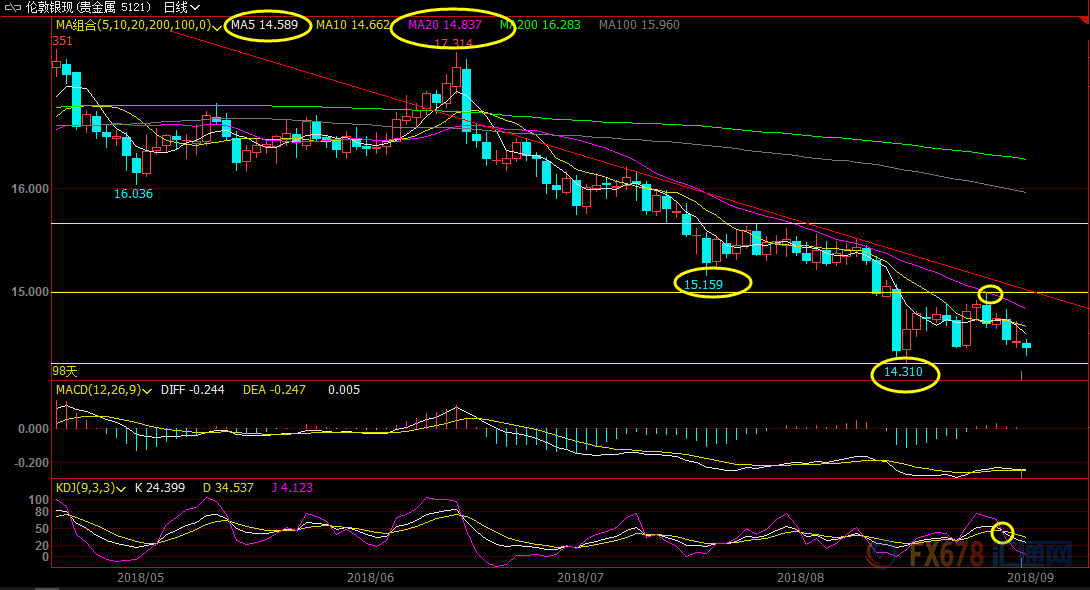
Task: Click the 2018/07 date axis label
Action: coord(580,577)
